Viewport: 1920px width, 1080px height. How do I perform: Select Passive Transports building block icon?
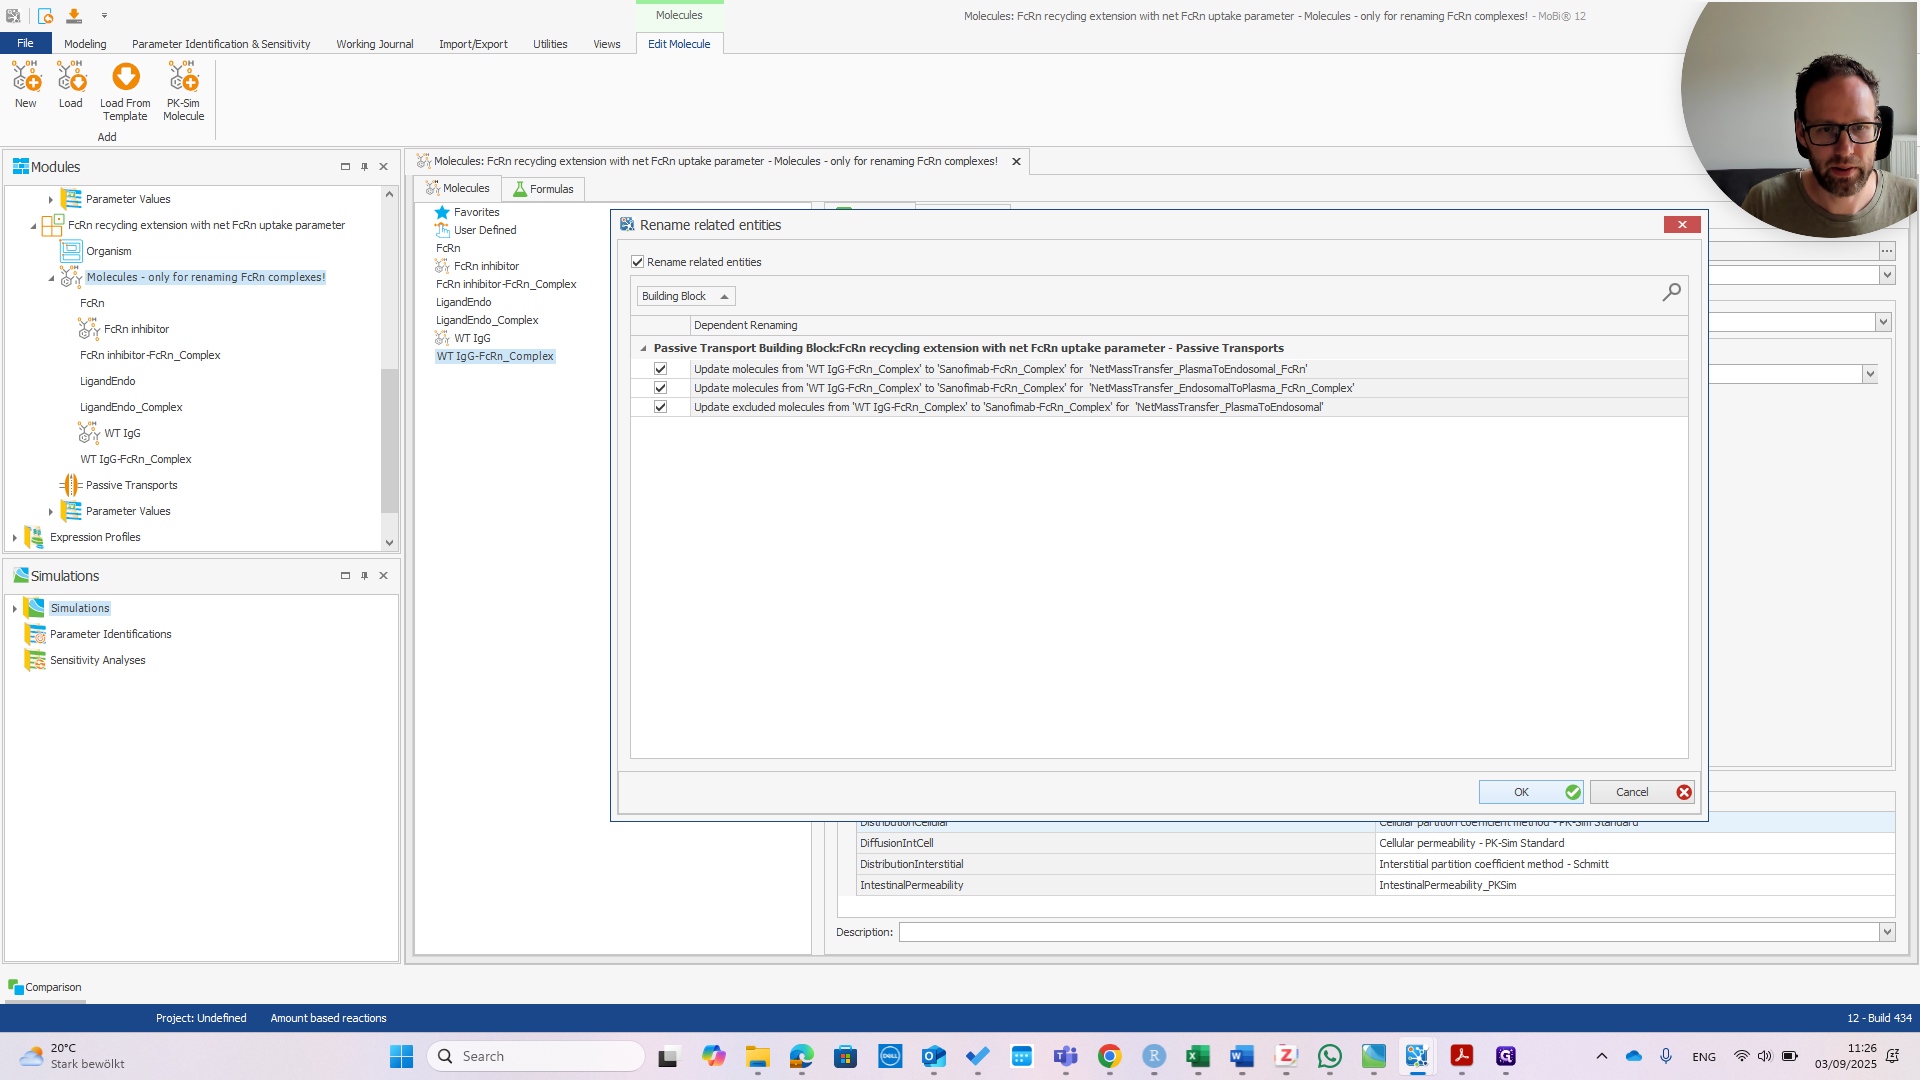pos(71,485)
